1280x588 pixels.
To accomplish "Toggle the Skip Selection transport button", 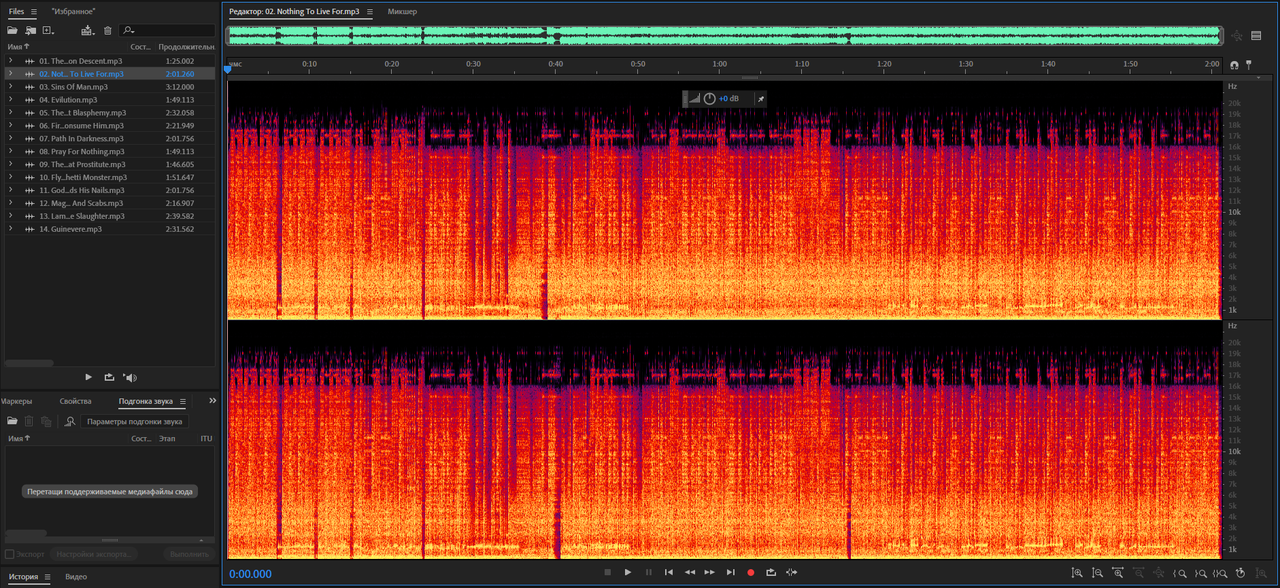I will pos(792,572).
